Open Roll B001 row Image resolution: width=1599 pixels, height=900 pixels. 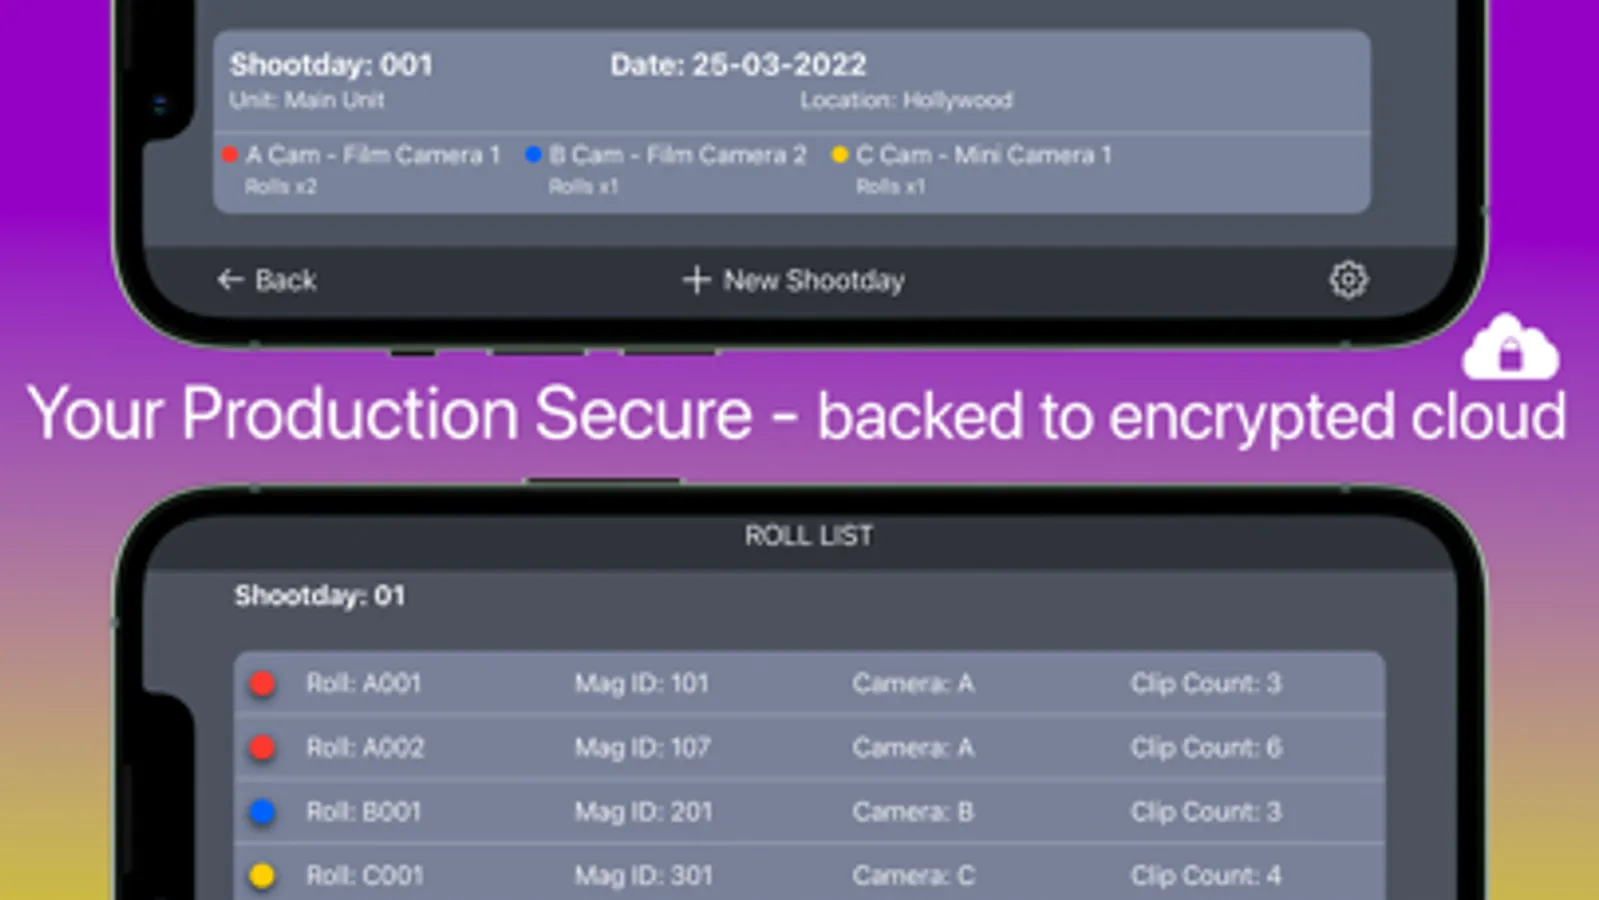tap(364, 812)
